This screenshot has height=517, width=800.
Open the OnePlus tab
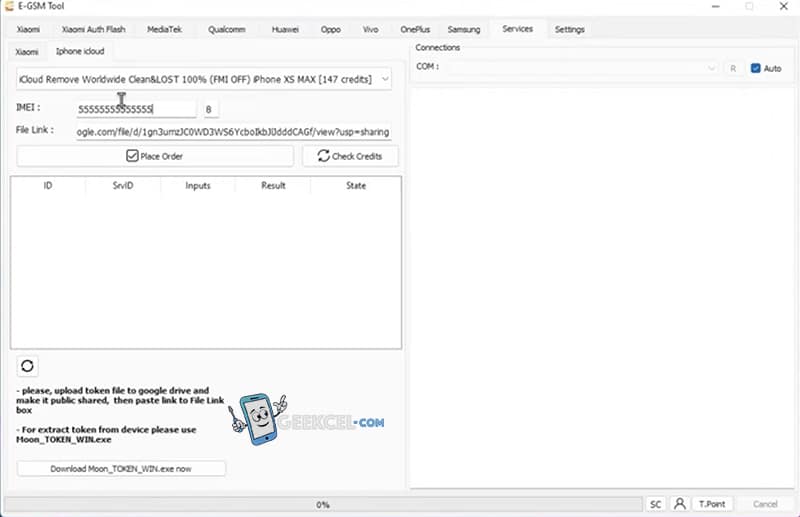[415, 30]
